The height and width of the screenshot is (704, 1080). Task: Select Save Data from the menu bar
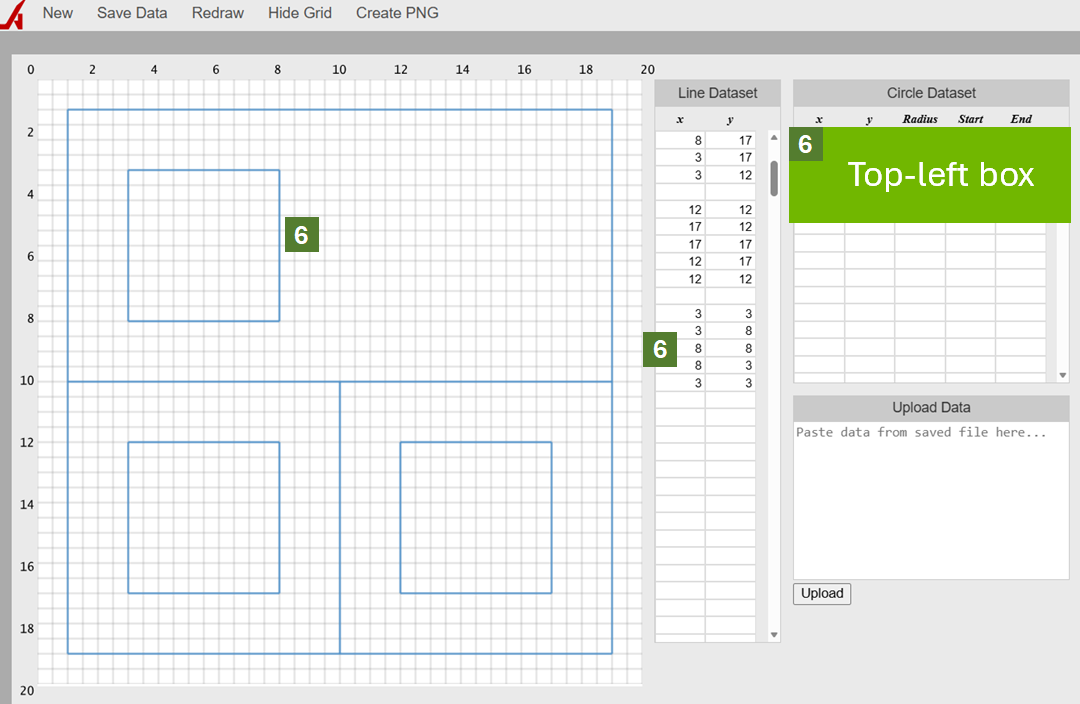click(x=131, y=13)
